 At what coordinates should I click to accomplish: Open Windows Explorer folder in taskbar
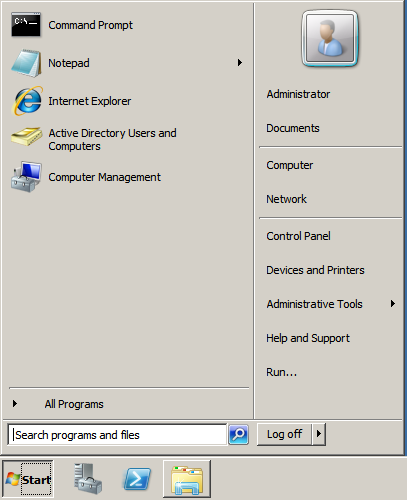pos(187,479)
